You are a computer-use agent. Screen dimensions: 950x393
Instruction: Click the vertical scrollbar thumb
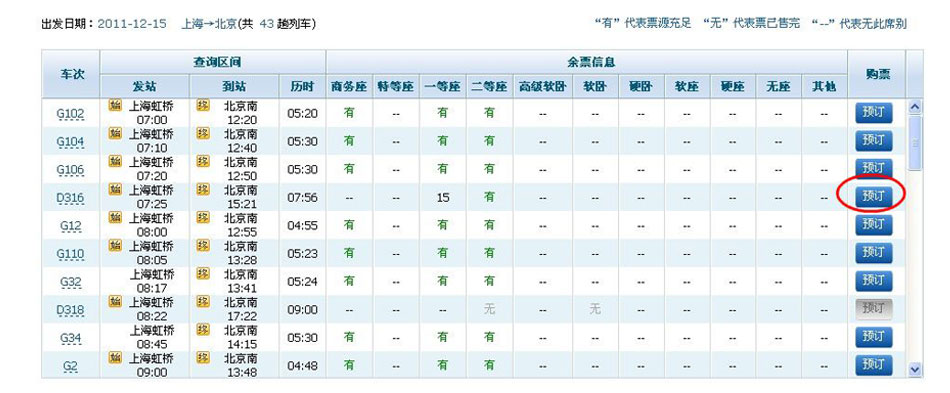click(915, 143)
